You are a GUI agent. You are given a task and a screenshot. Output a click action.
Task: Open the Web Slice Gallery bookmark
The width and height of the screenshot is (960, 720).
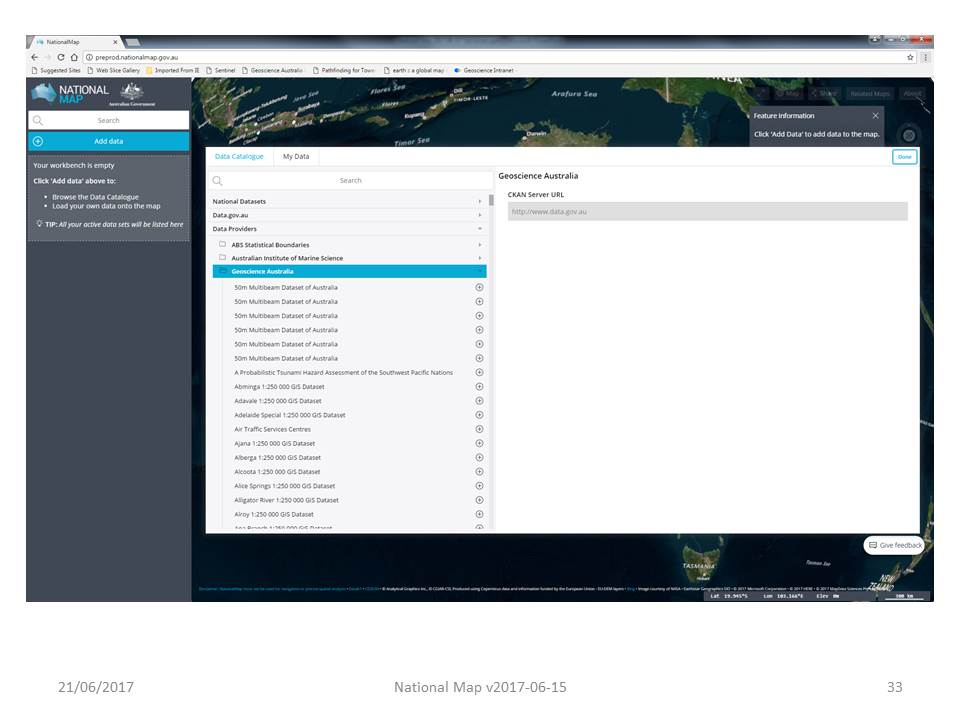coord(114,70)
